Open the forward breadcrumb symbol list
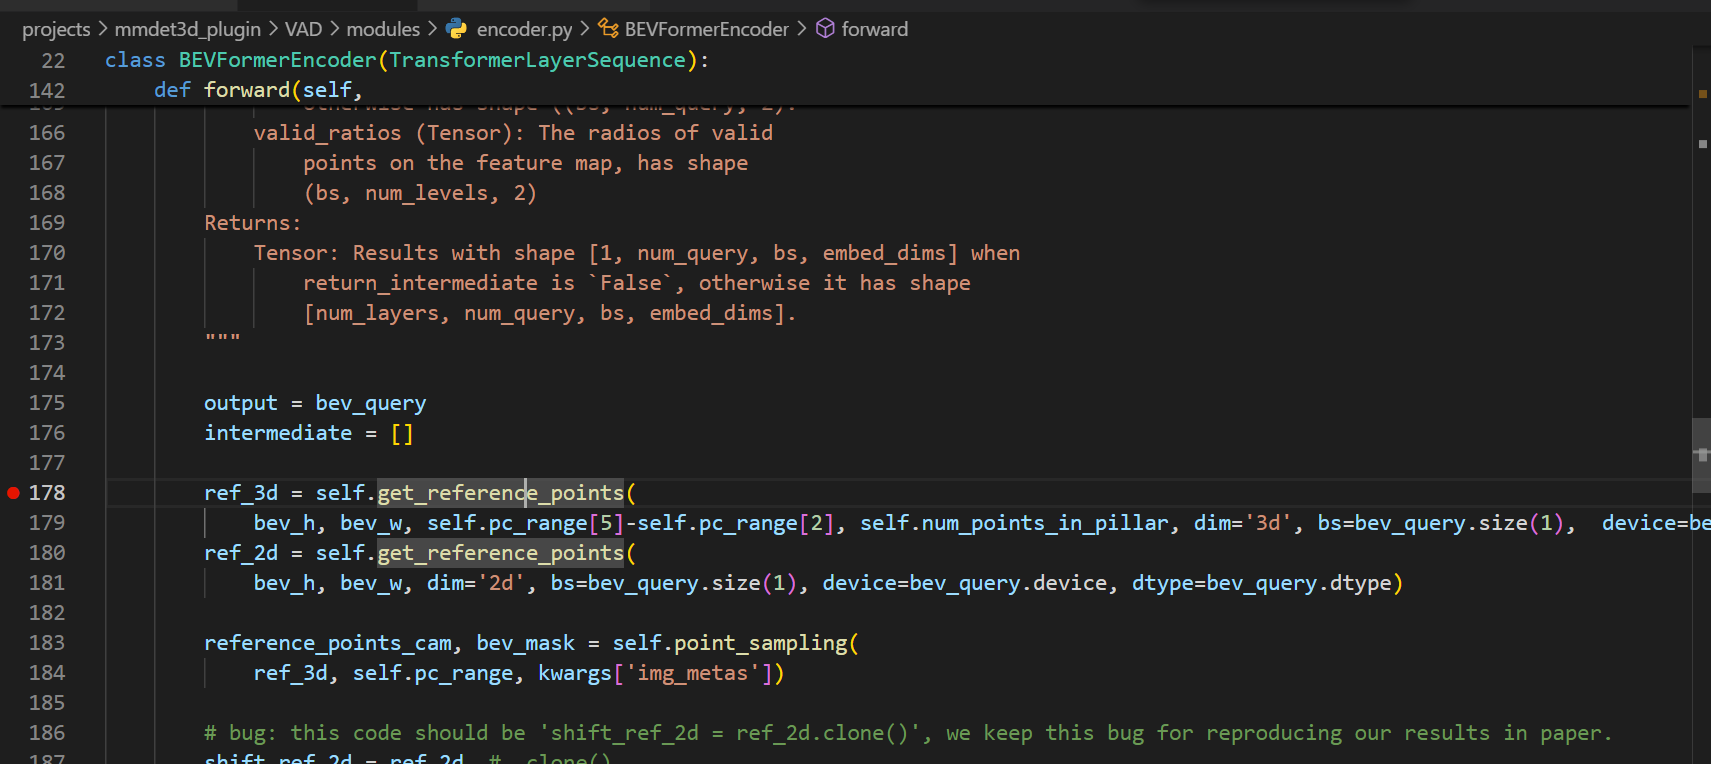Image resolution: width=1711 pixels, height=764 pixels. [874, 29]
